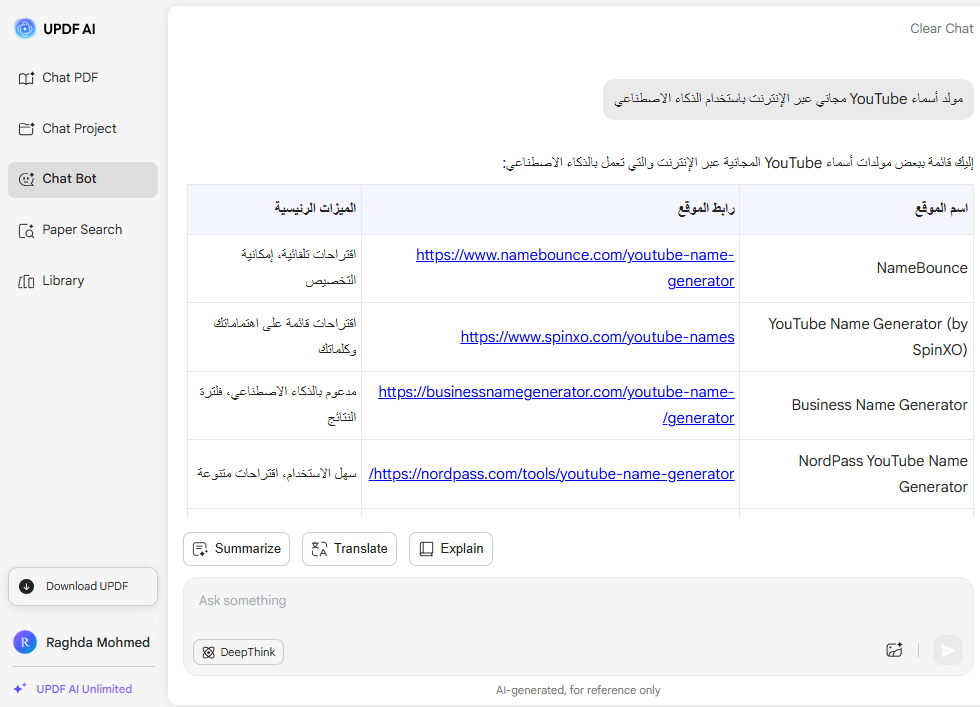
Task: Click the UPDF AI title text
Action: (69, 29)
